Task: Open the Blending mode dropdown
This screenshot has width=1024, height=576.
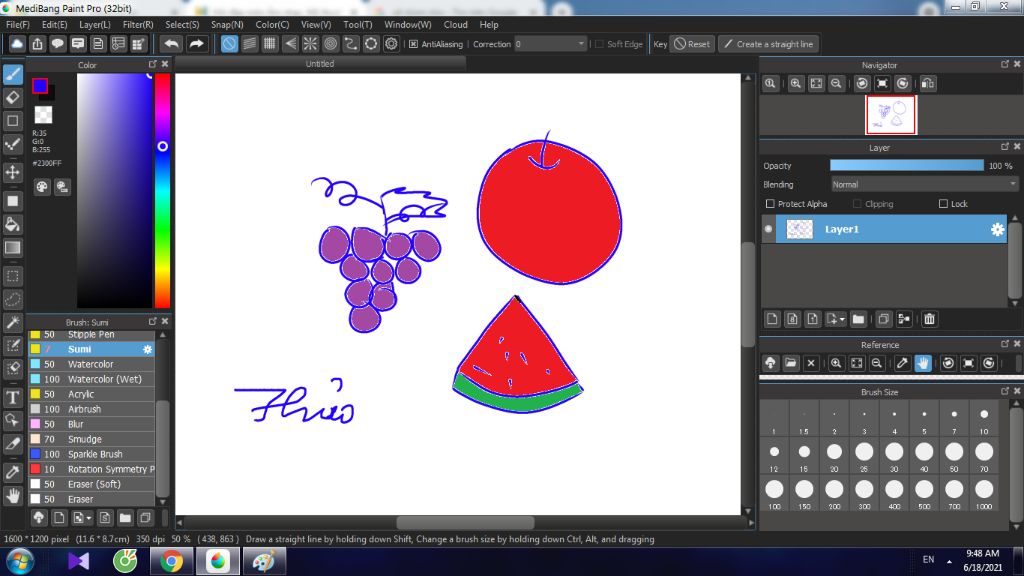Action: 924,185
